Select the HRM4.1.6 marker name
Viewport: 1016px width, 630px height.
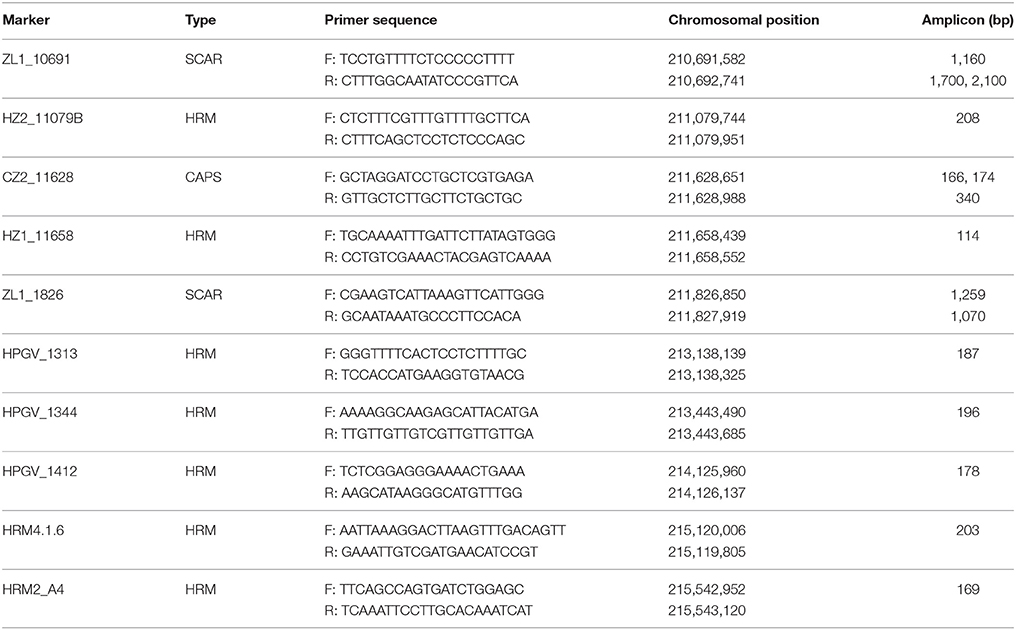[33, 531]
